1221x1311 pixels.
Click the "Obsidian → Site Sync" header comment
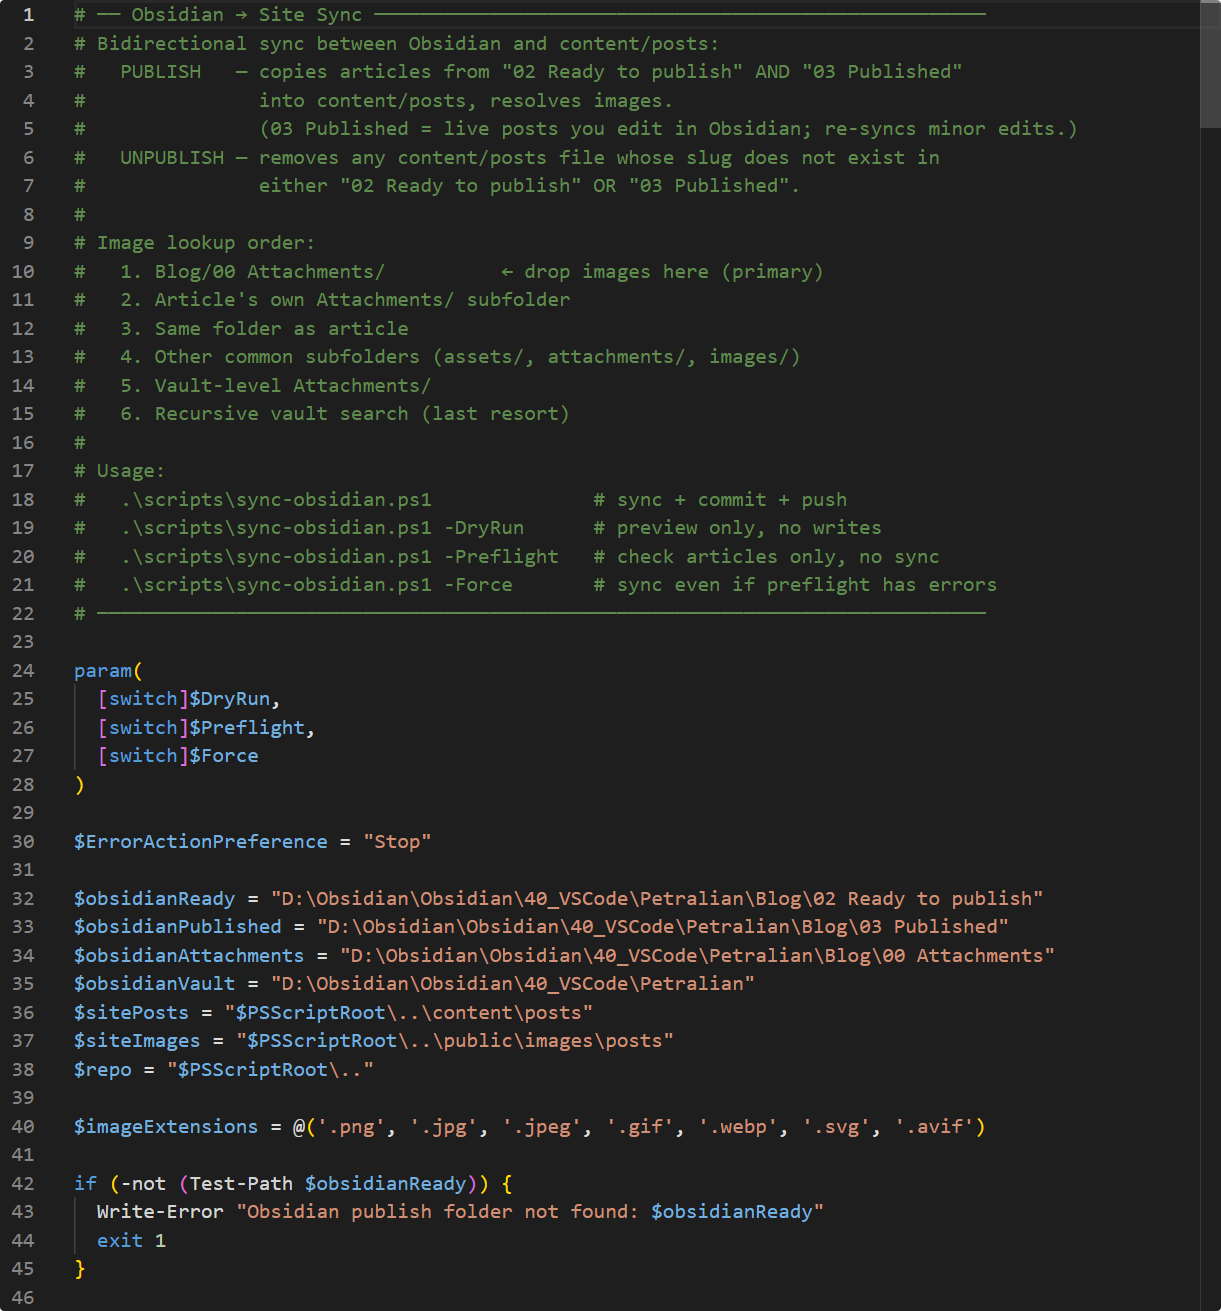click(x=247, y=15)
